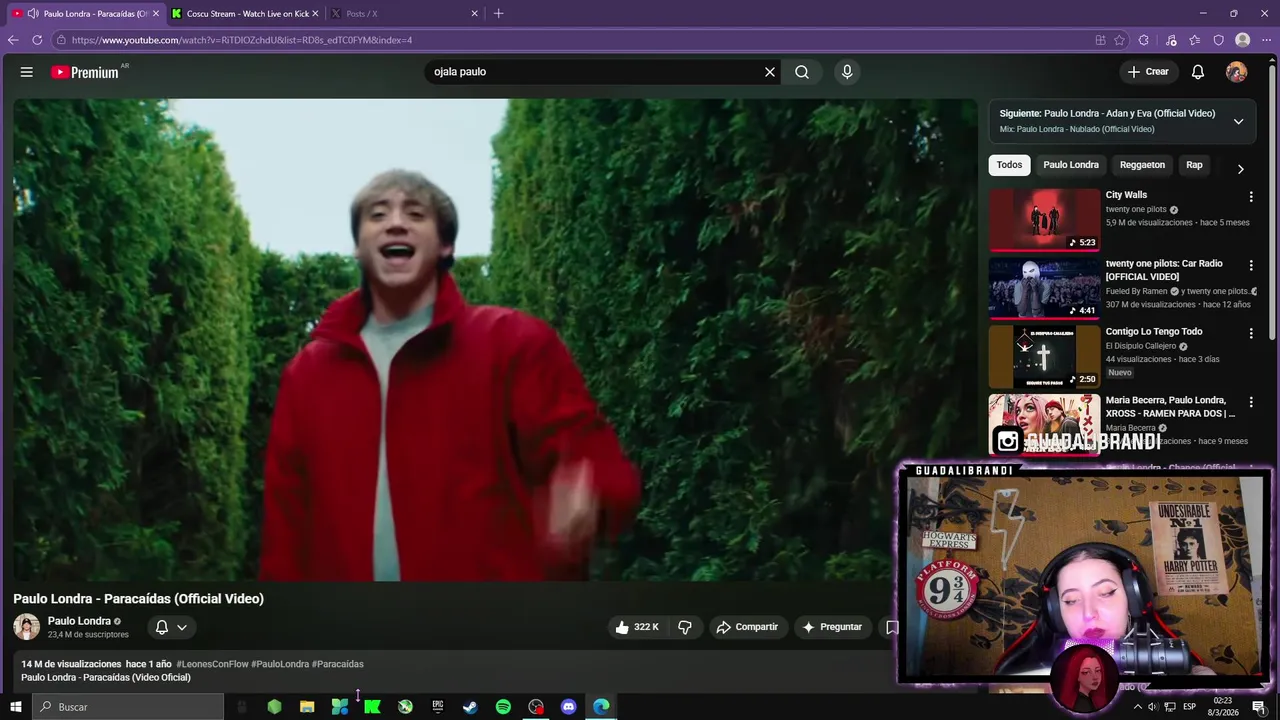The height and width of the screenshot is (720, 1280).
Task: Open a new browser tab
Action: pos(498,14)
